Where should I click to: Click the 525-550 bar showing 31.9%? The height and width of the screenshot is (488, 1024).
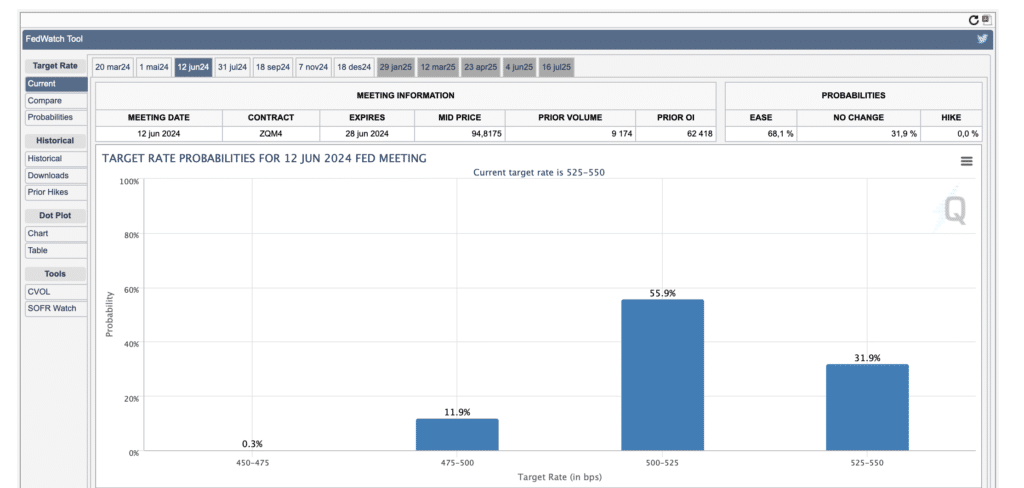[867, 408]
